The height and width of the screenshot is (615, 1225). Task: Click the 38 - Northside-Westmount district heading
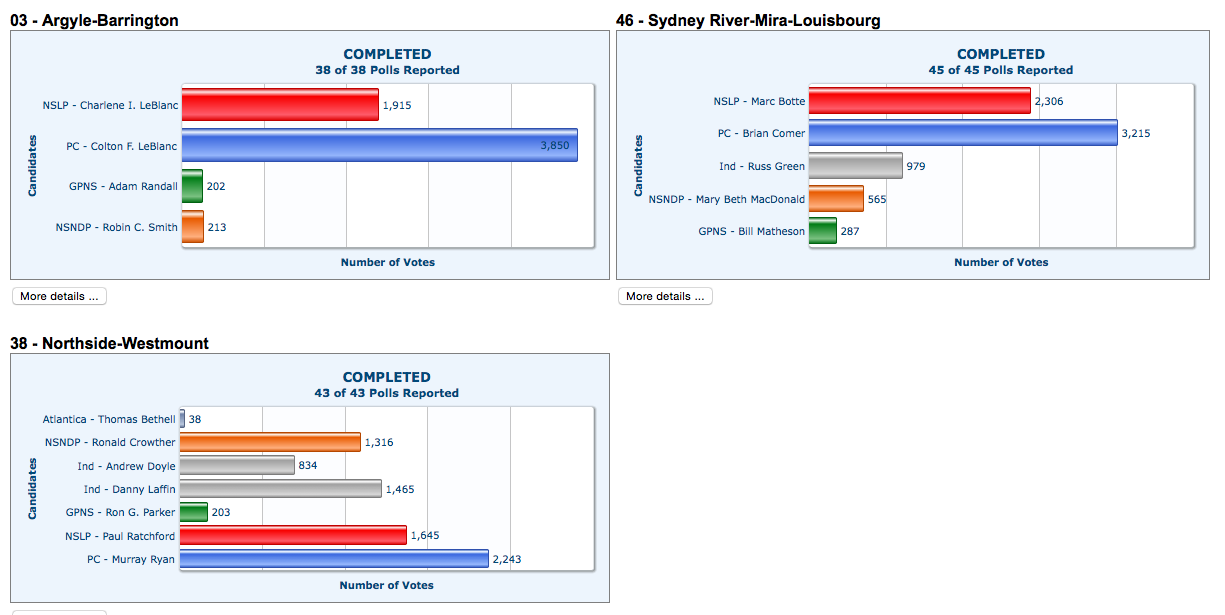(x=109, y=343)
